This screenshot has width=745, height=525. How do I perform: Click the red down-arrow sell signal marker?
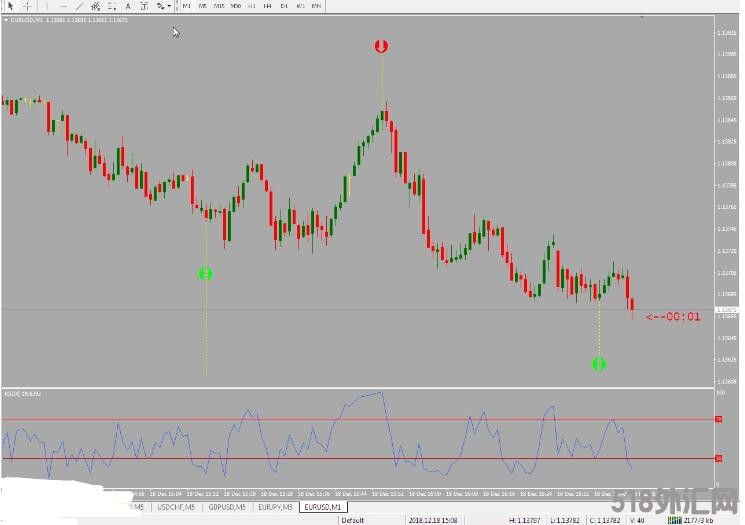tap(381, 46)
